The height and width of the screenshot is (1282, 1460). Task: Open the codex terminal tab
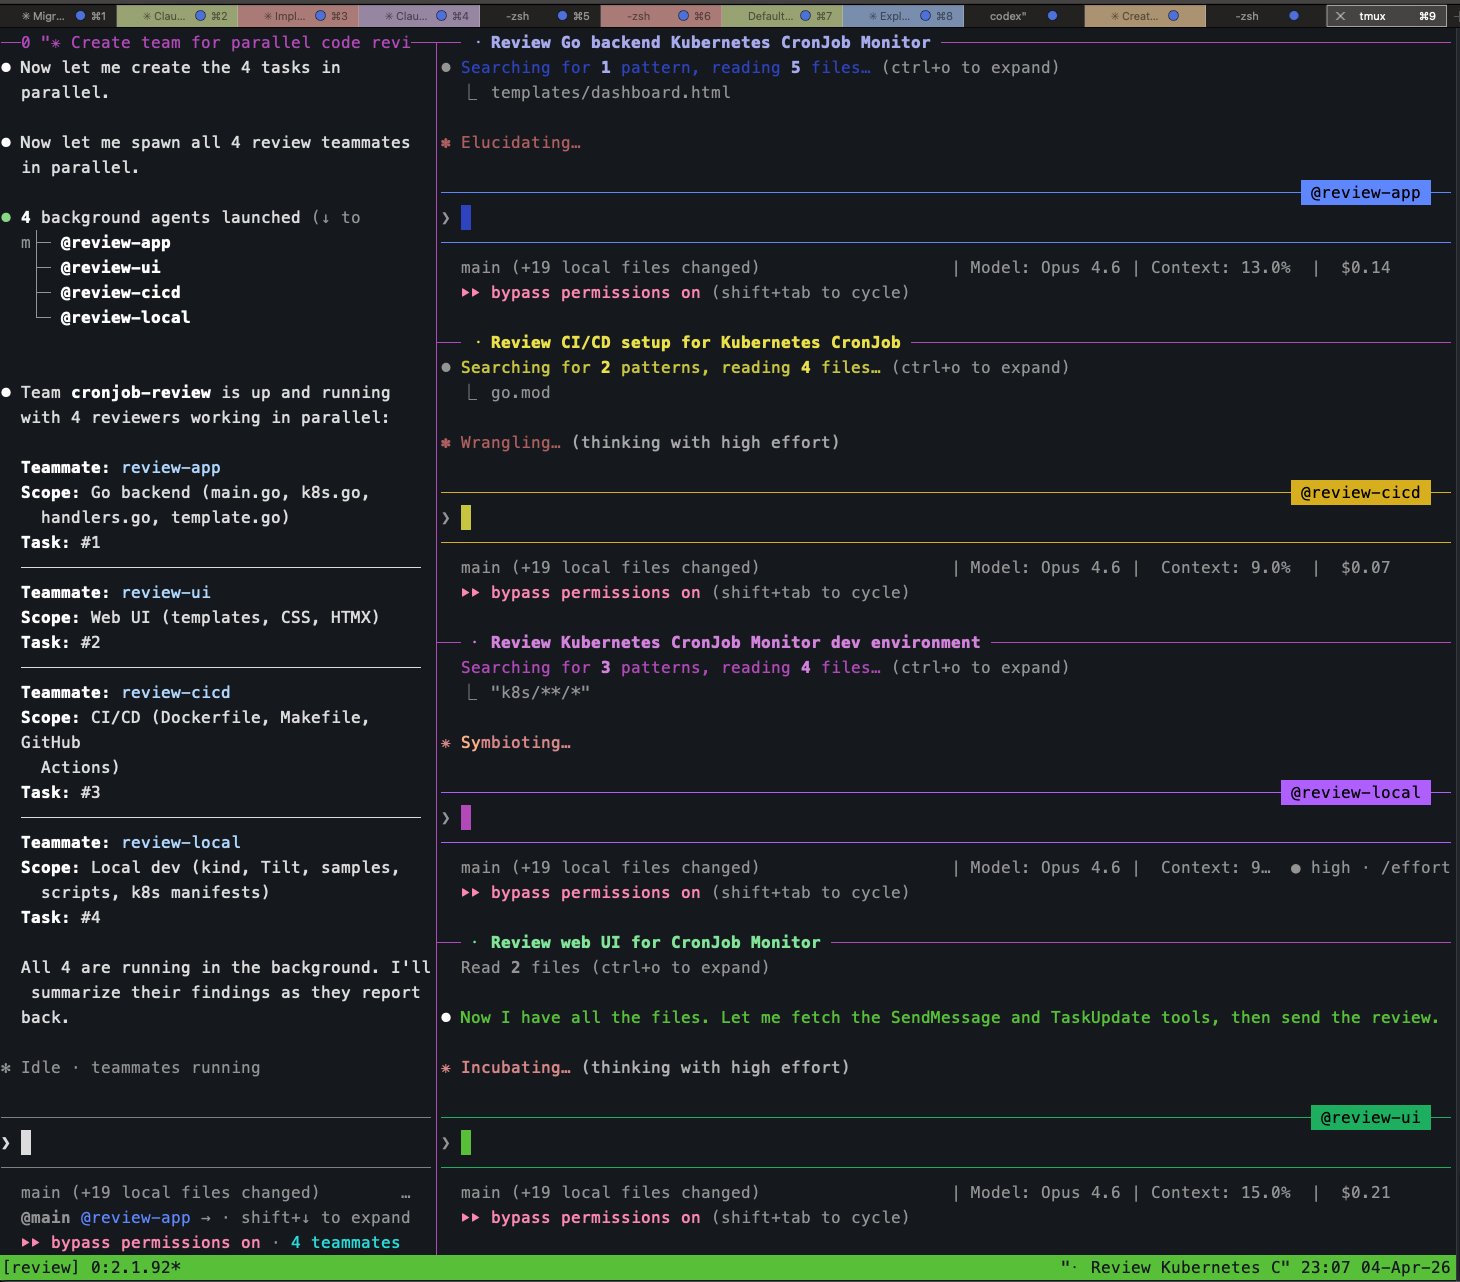(1008, 16)
